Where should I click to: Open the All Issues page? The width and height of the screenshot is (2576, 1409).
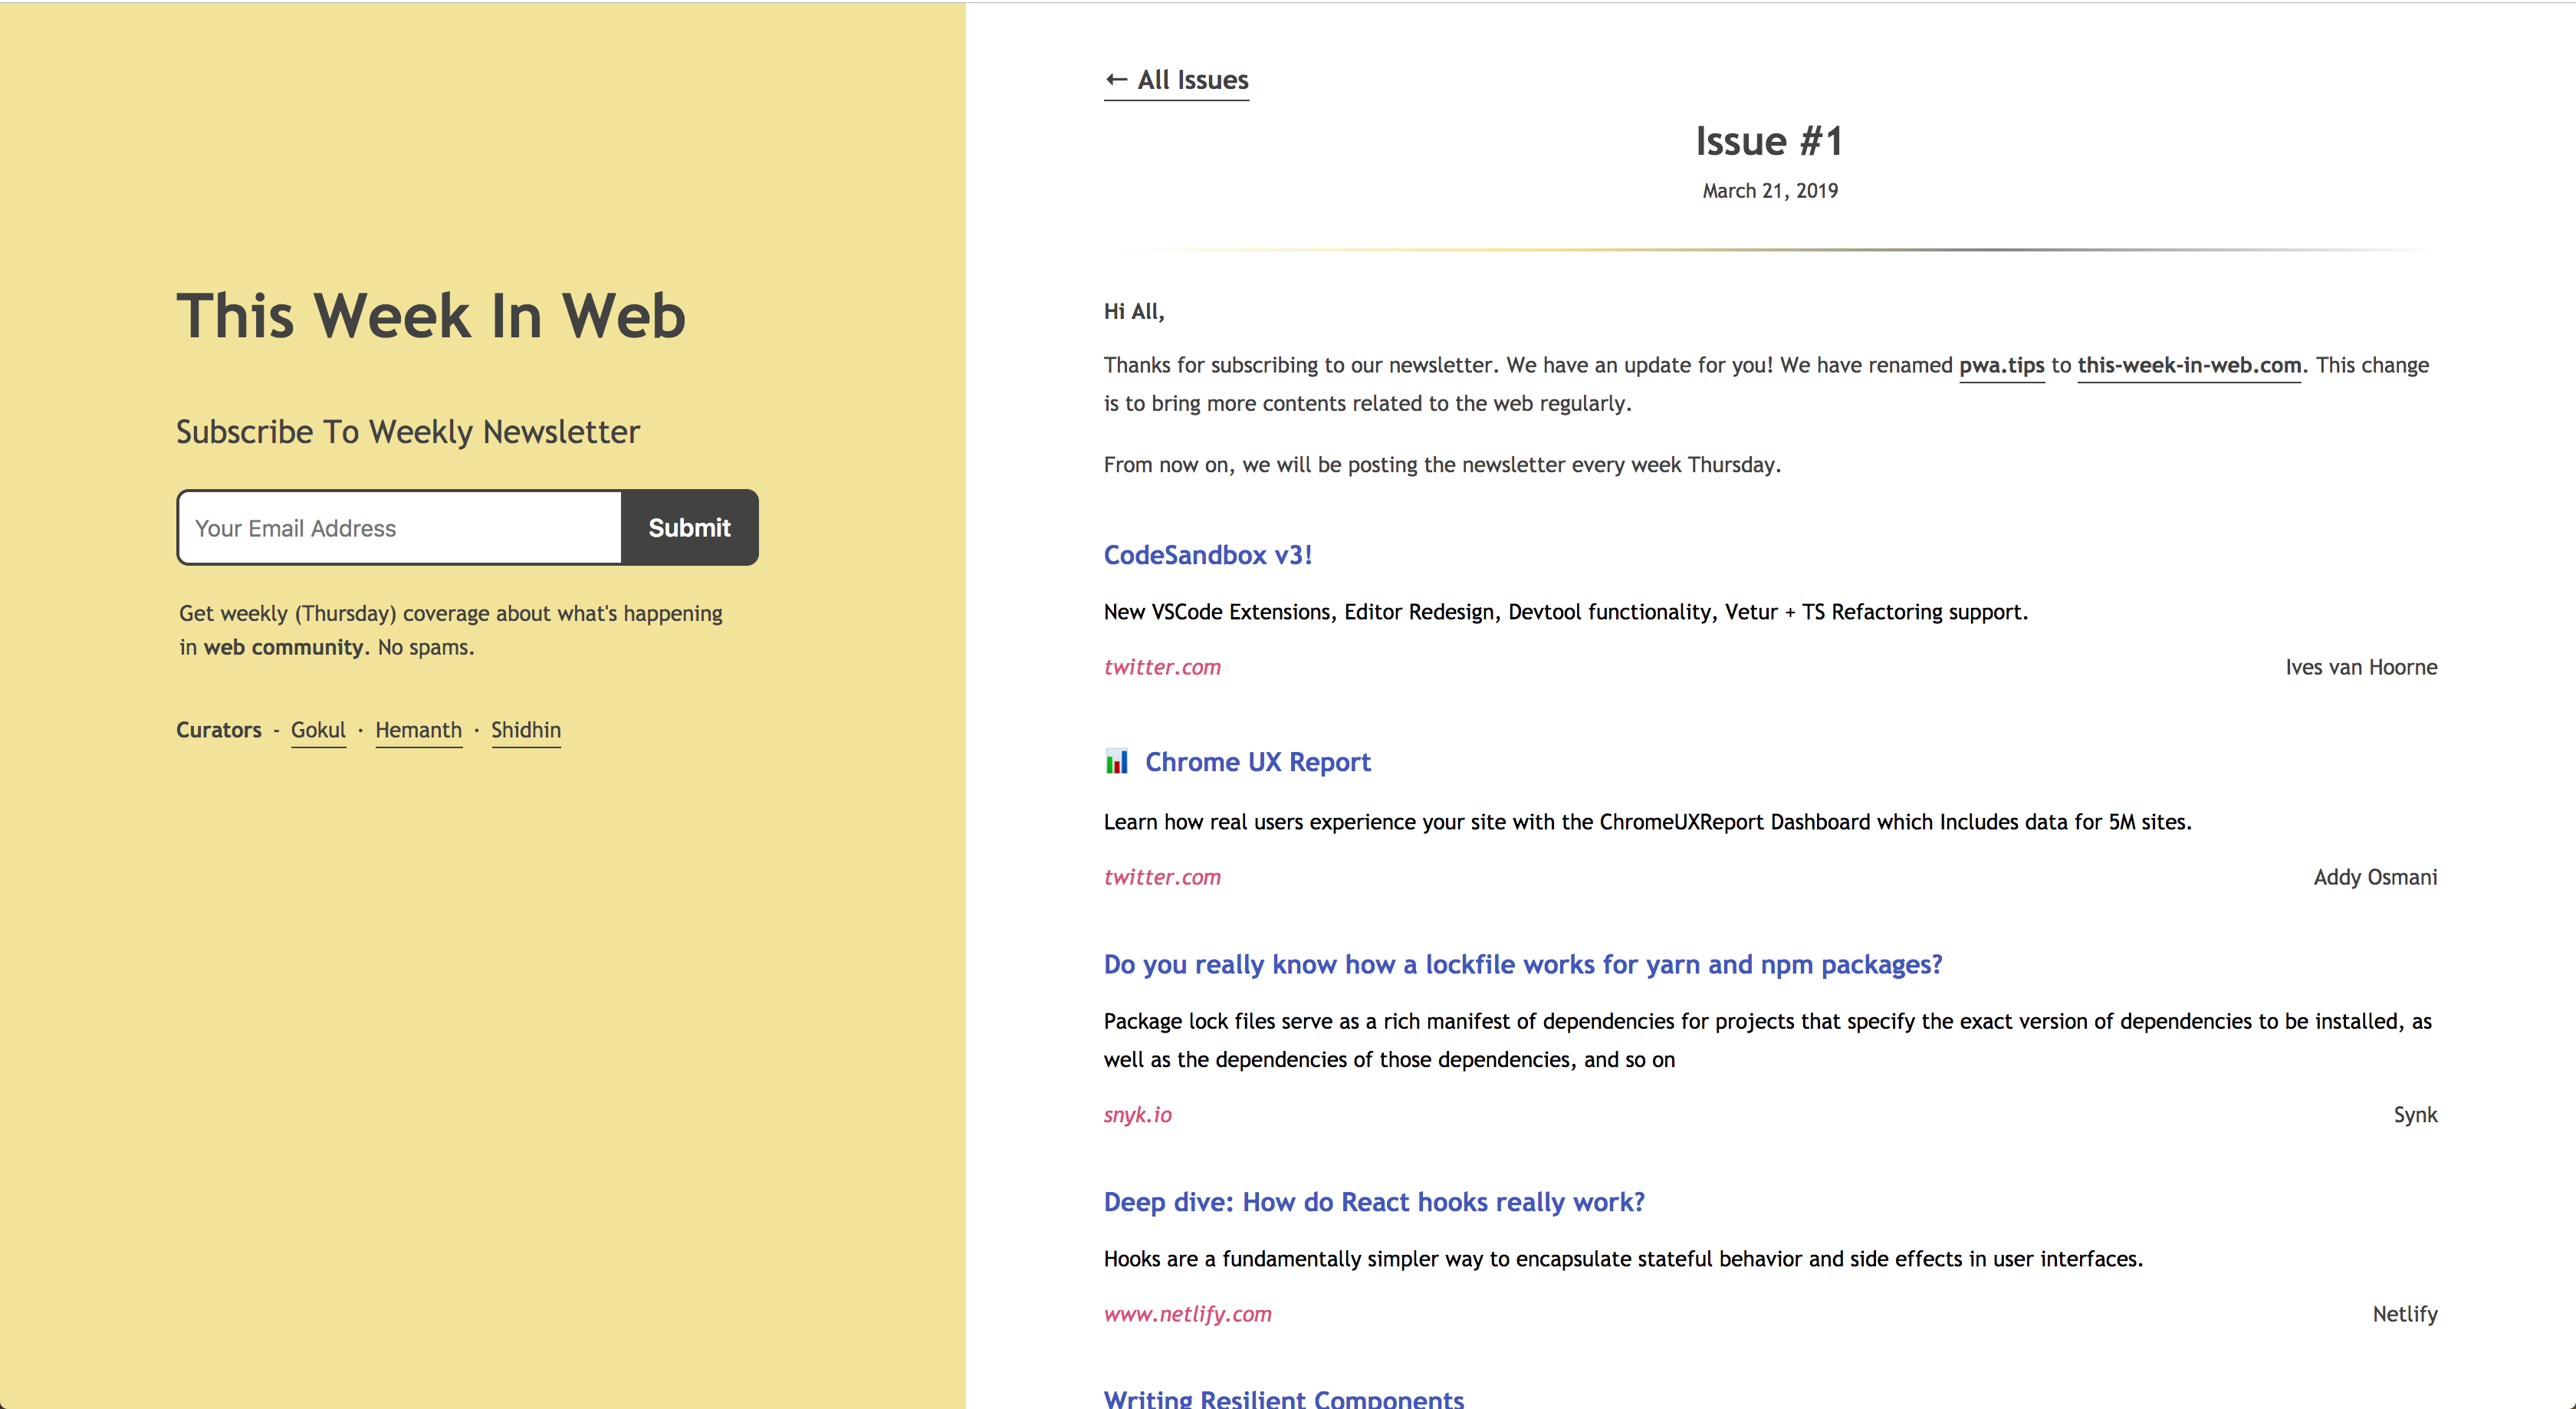pyautogui.click(x=1191, y=79)
